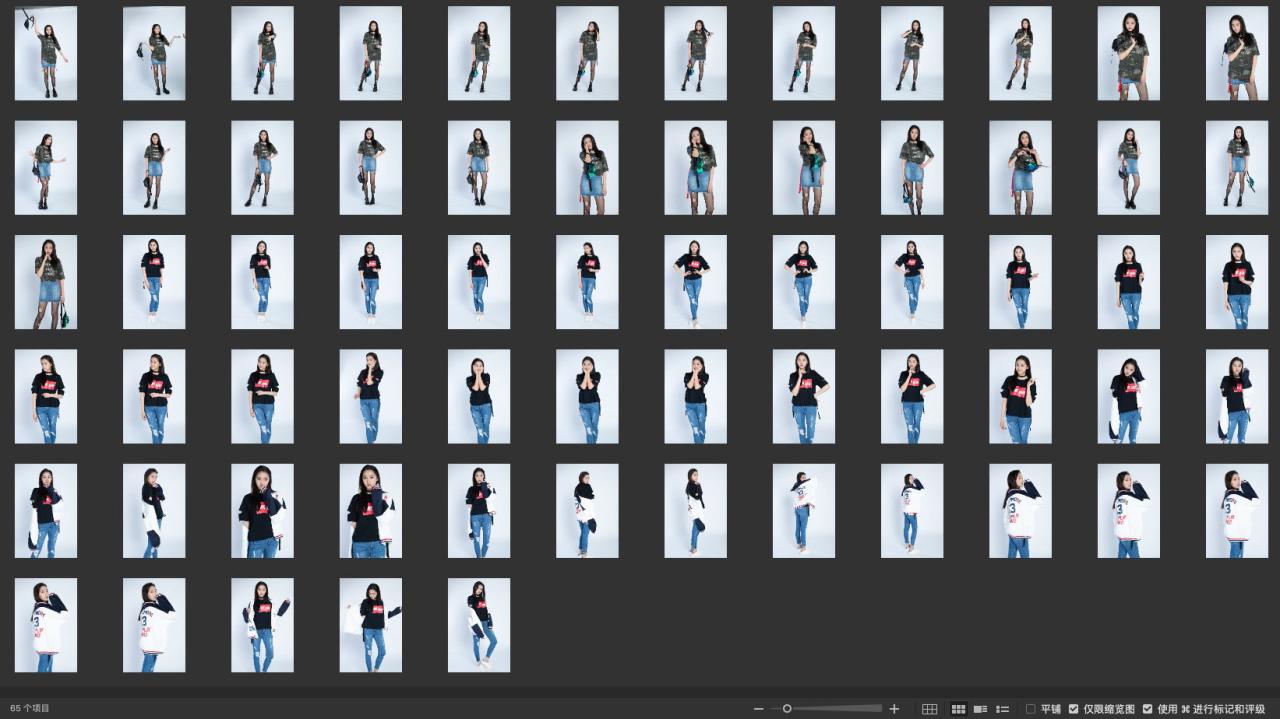Screen dimensions: 1280x719
Task: Select the last thumbnail in the fourth row
Action: click(1237, 396)
